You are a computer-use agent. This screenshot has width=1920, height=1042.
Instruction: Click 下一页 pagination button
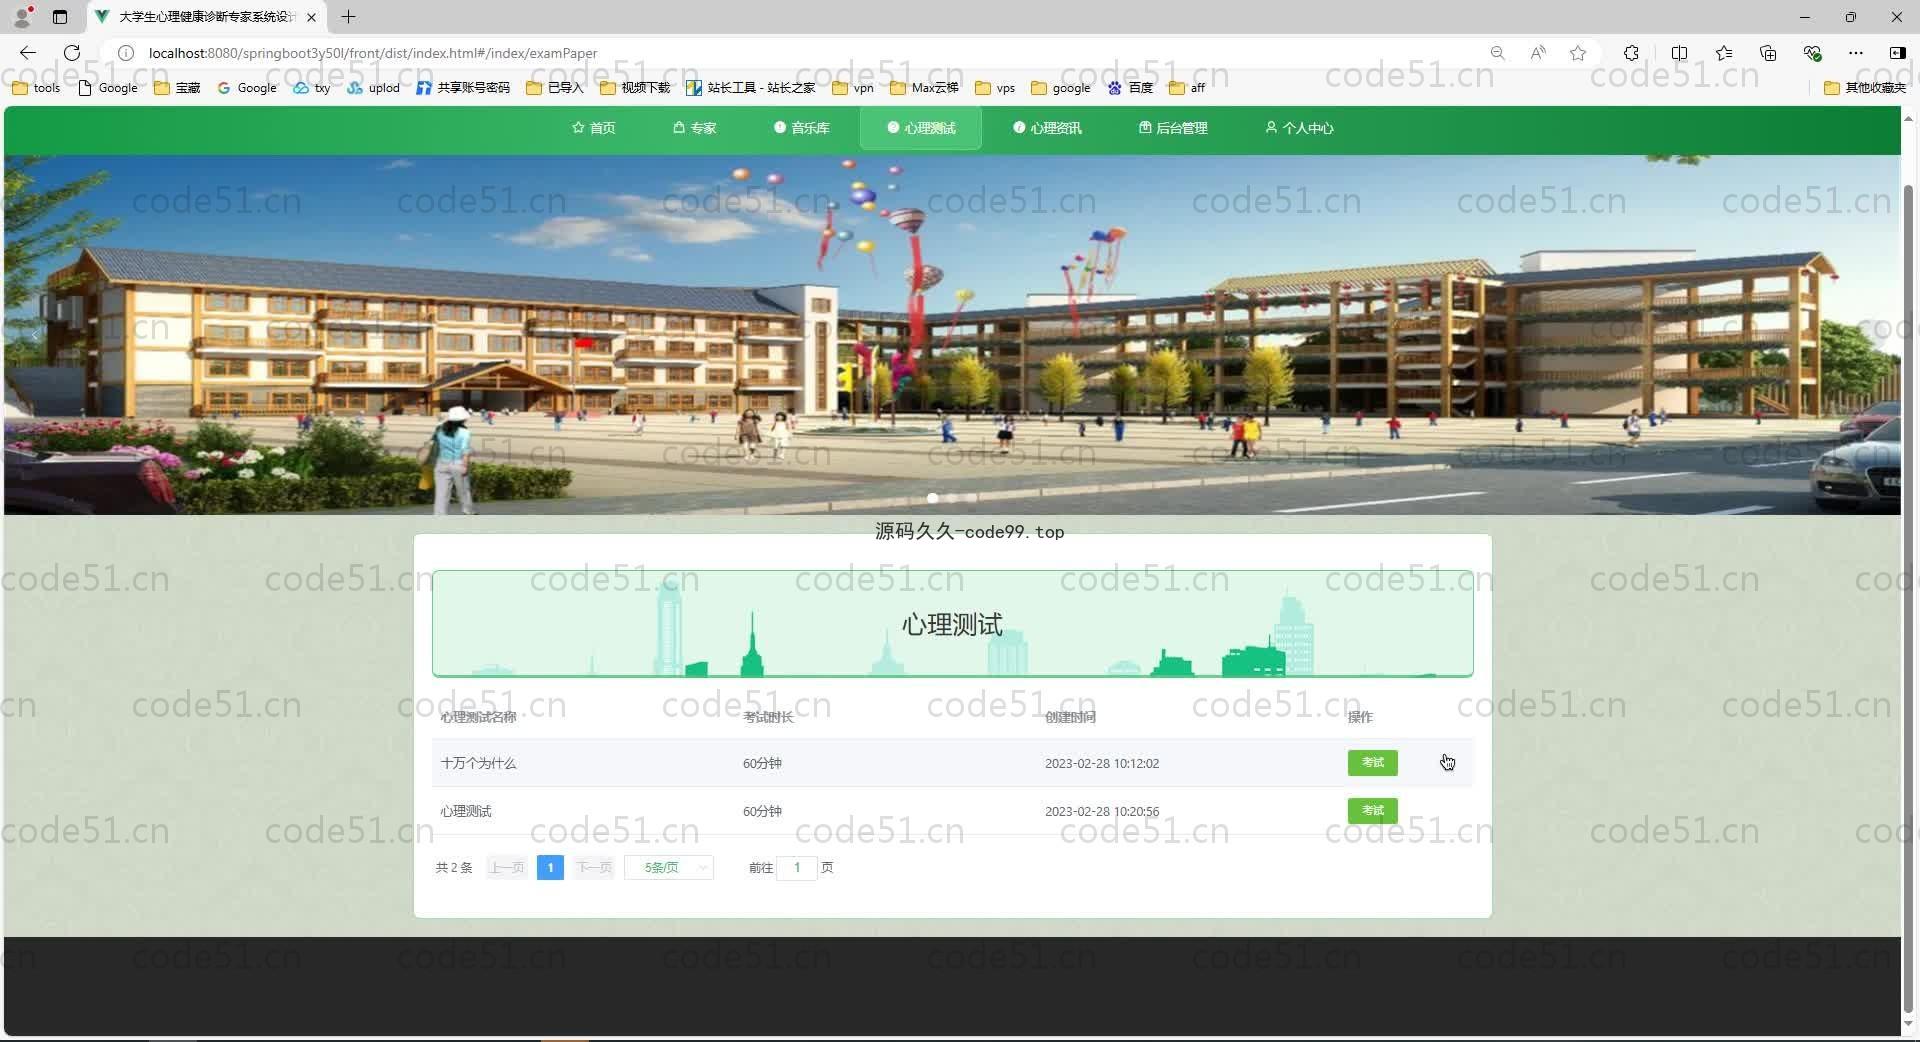594,868
